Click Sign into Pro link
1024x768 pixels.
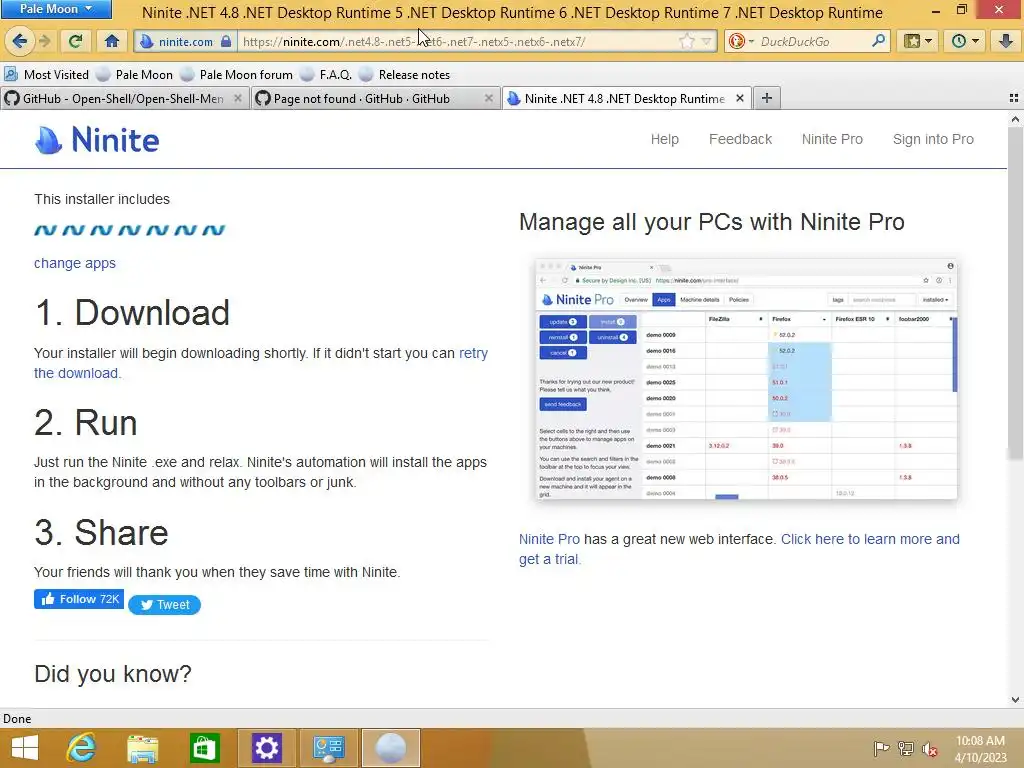click(933, 139)
